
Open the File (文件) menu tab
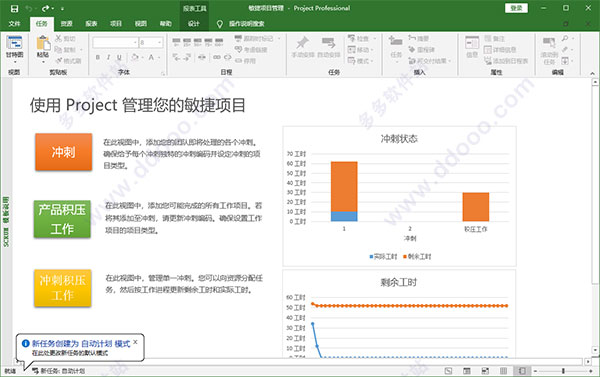[x=14, y=24]
